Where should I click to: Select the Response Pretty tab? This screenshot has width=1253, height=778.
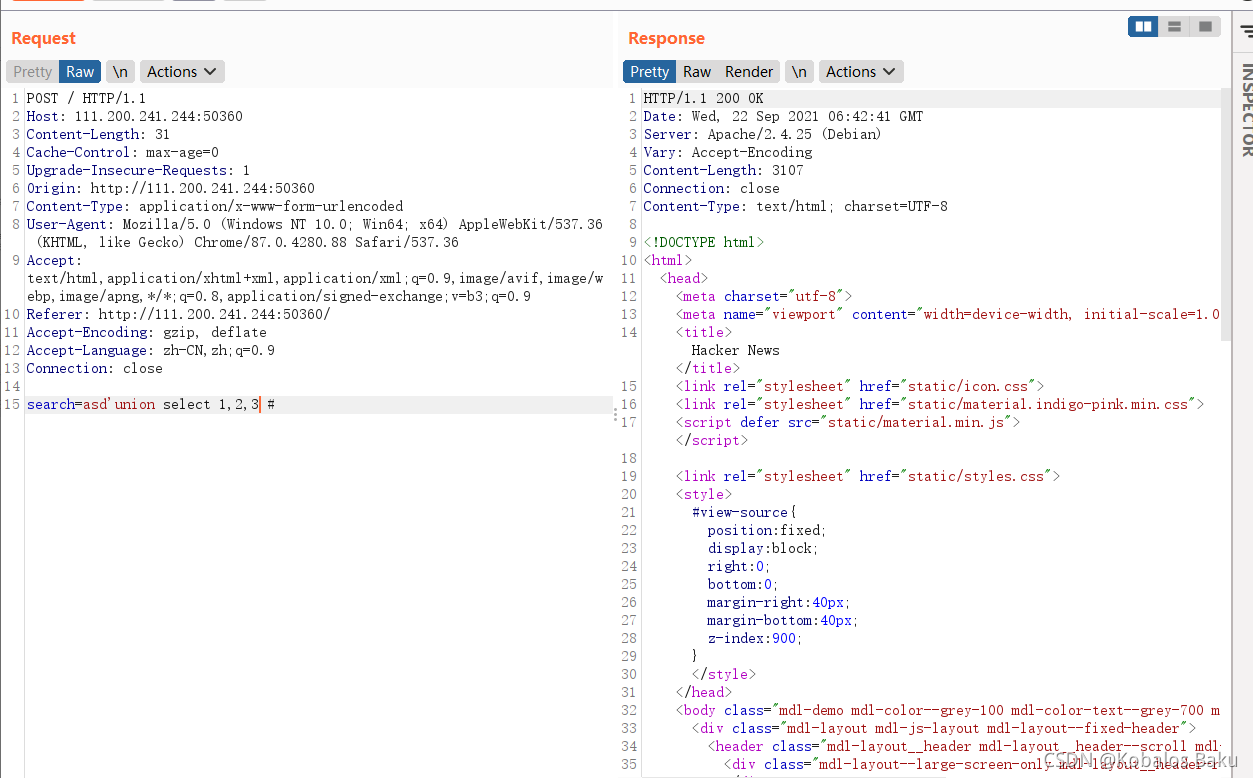click(x=650, y=72)
